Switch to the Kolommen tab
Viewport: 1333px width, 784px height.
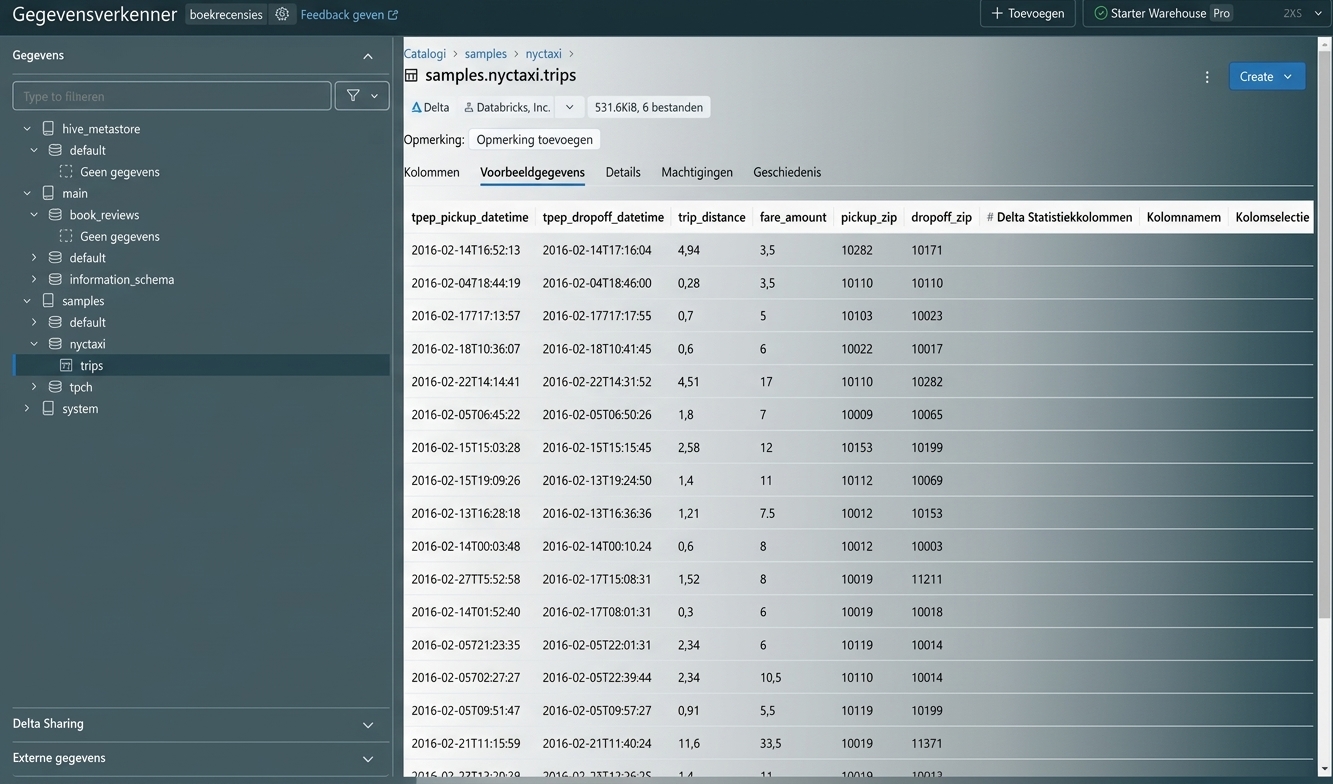(432, 172)
